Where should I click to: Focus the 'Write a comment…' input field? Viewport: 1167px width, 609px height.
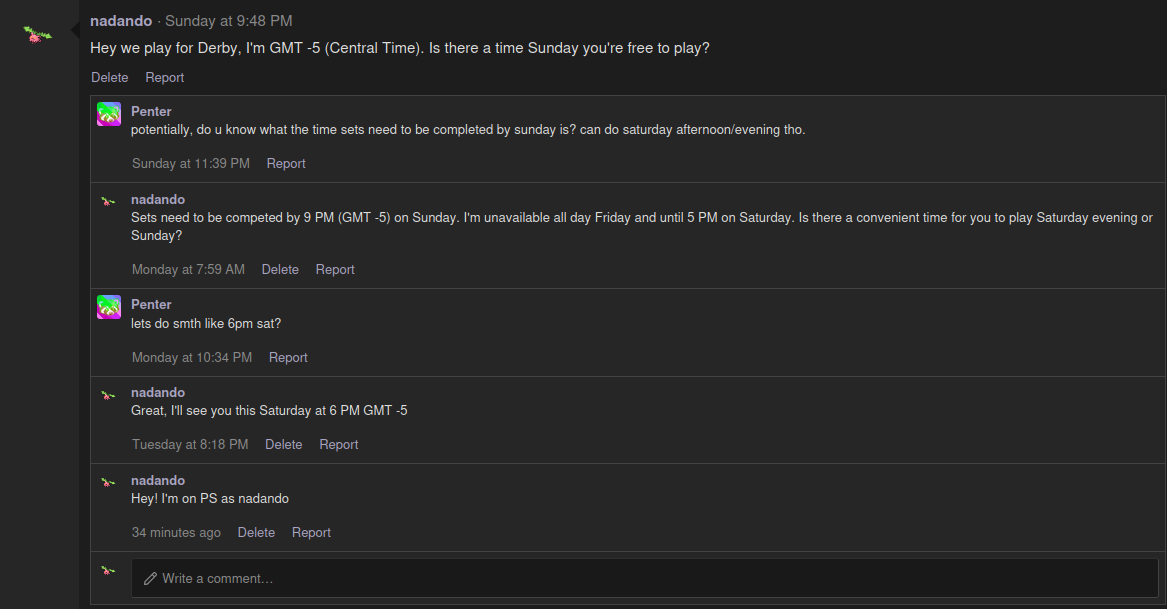[x=650, y=578]
